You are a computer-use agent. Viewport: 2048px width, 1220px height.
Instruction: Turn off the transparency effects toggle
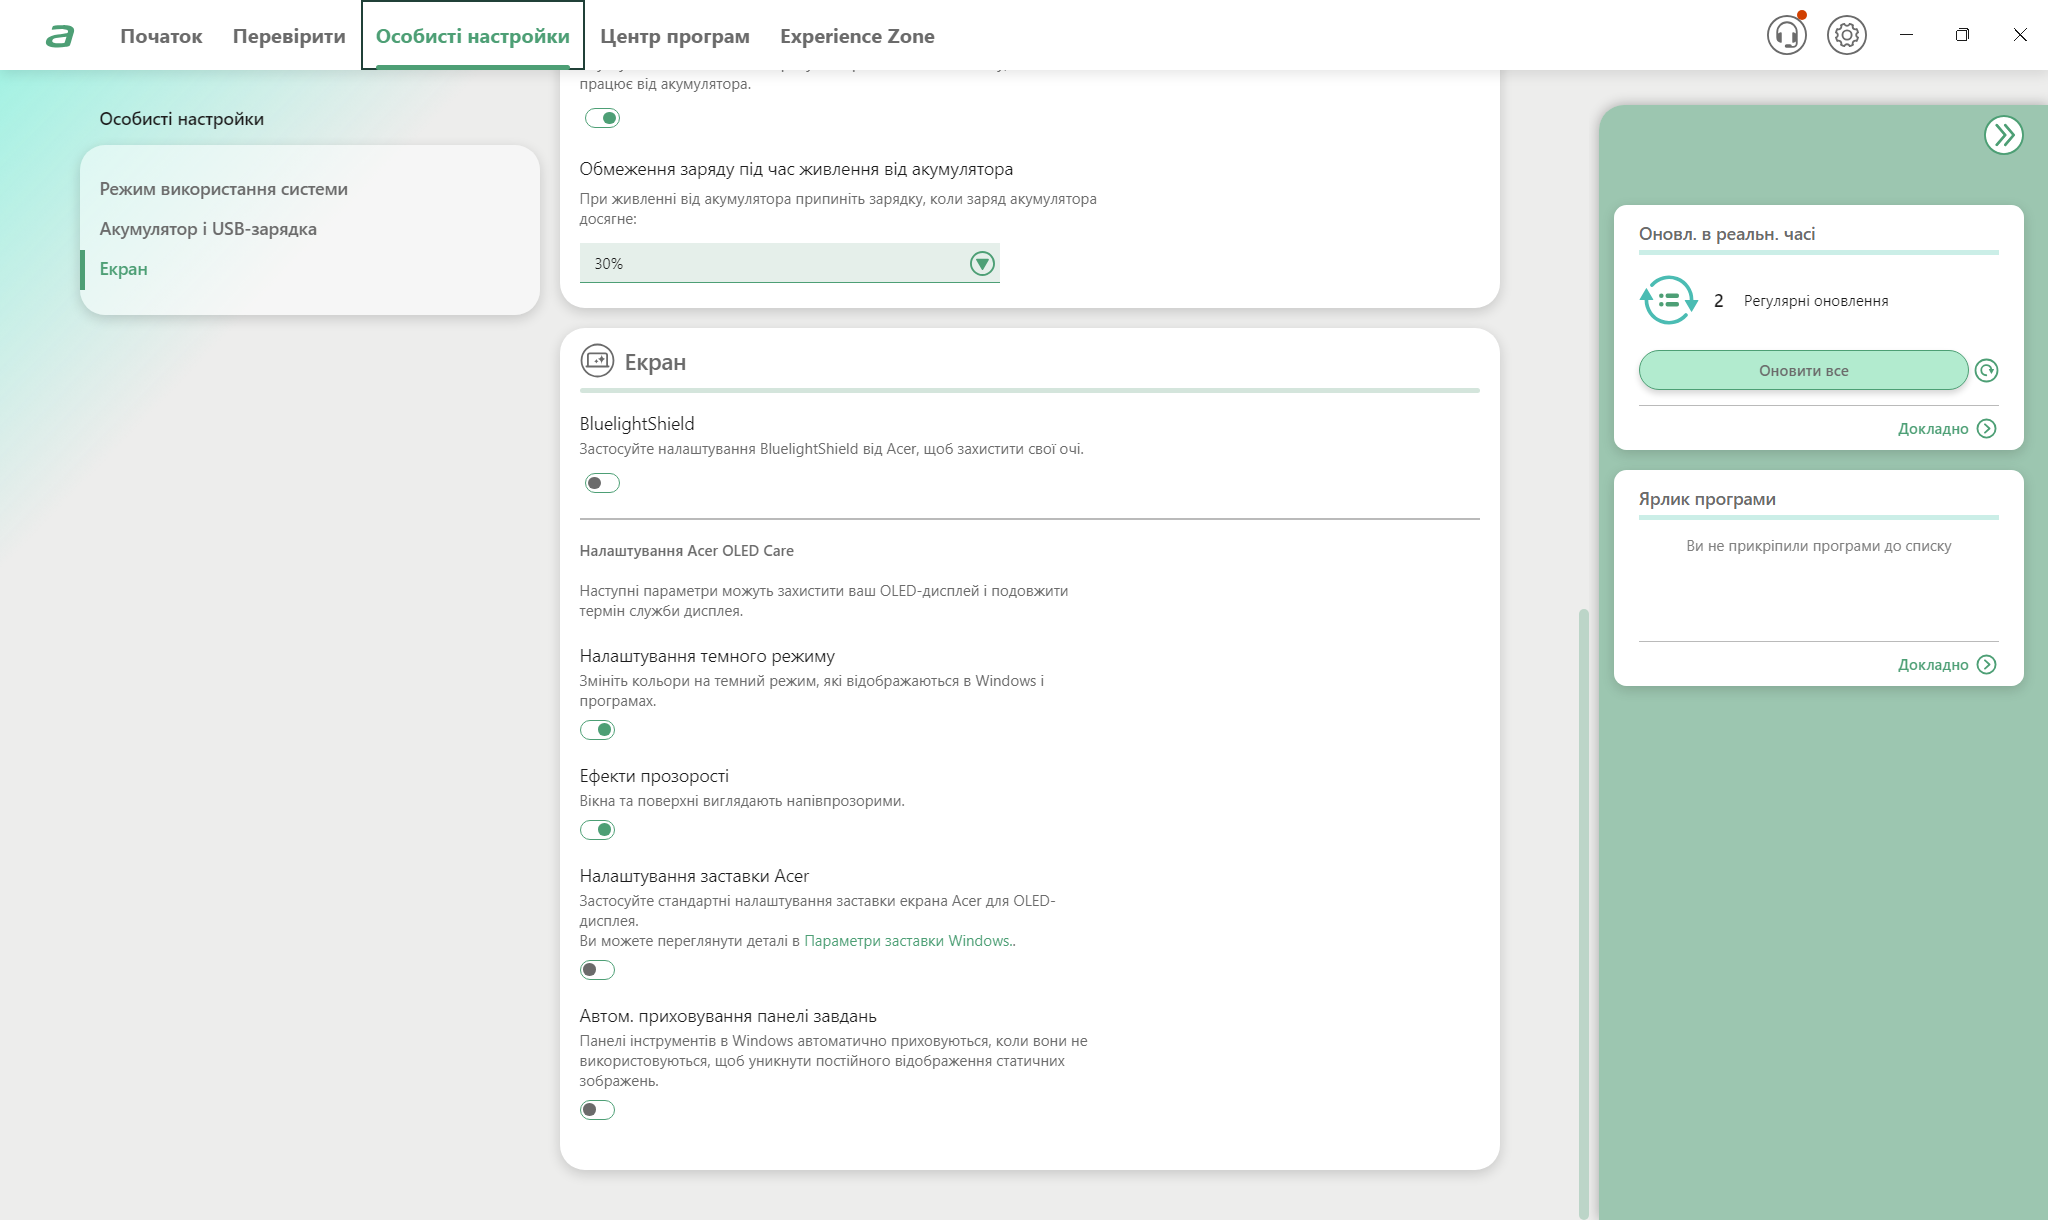pos(598,830)
